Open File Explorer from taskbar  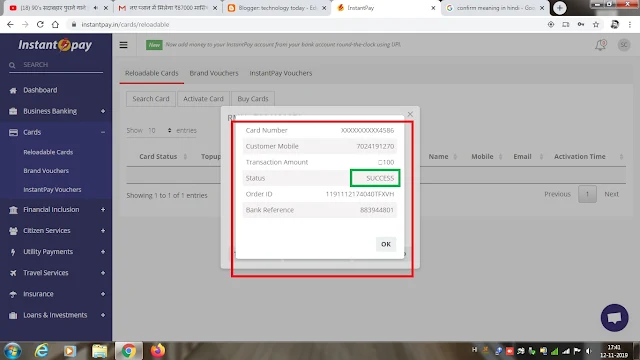pyautogui.click(x=99, y=351)
